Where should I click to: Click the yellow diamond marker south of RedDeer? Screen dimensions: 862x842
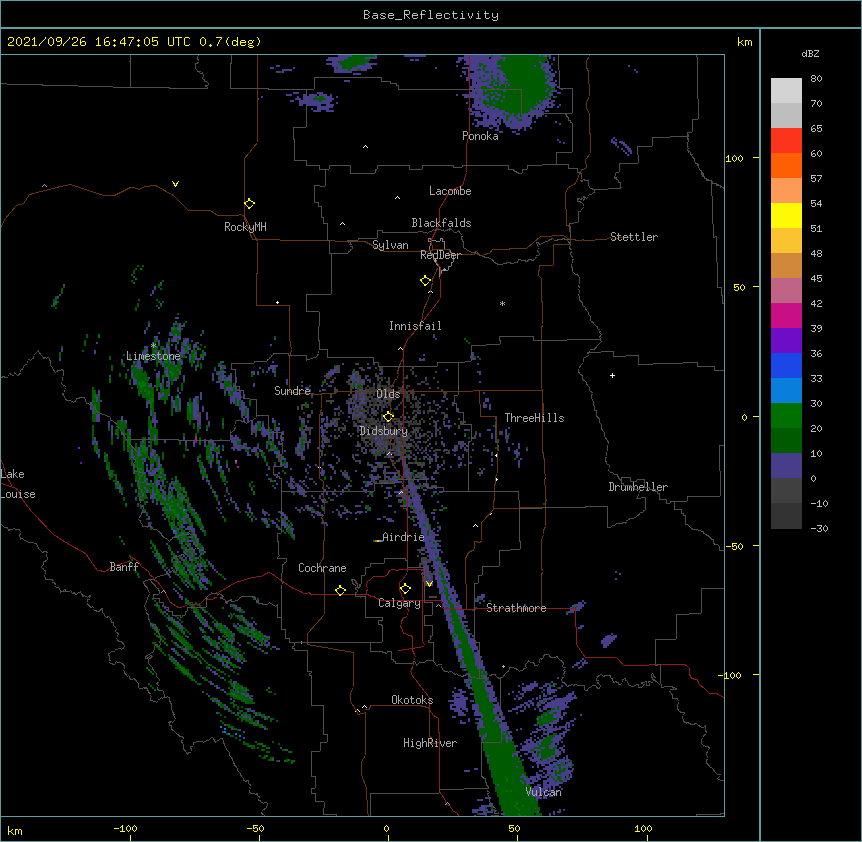click(x=425, y=281)
